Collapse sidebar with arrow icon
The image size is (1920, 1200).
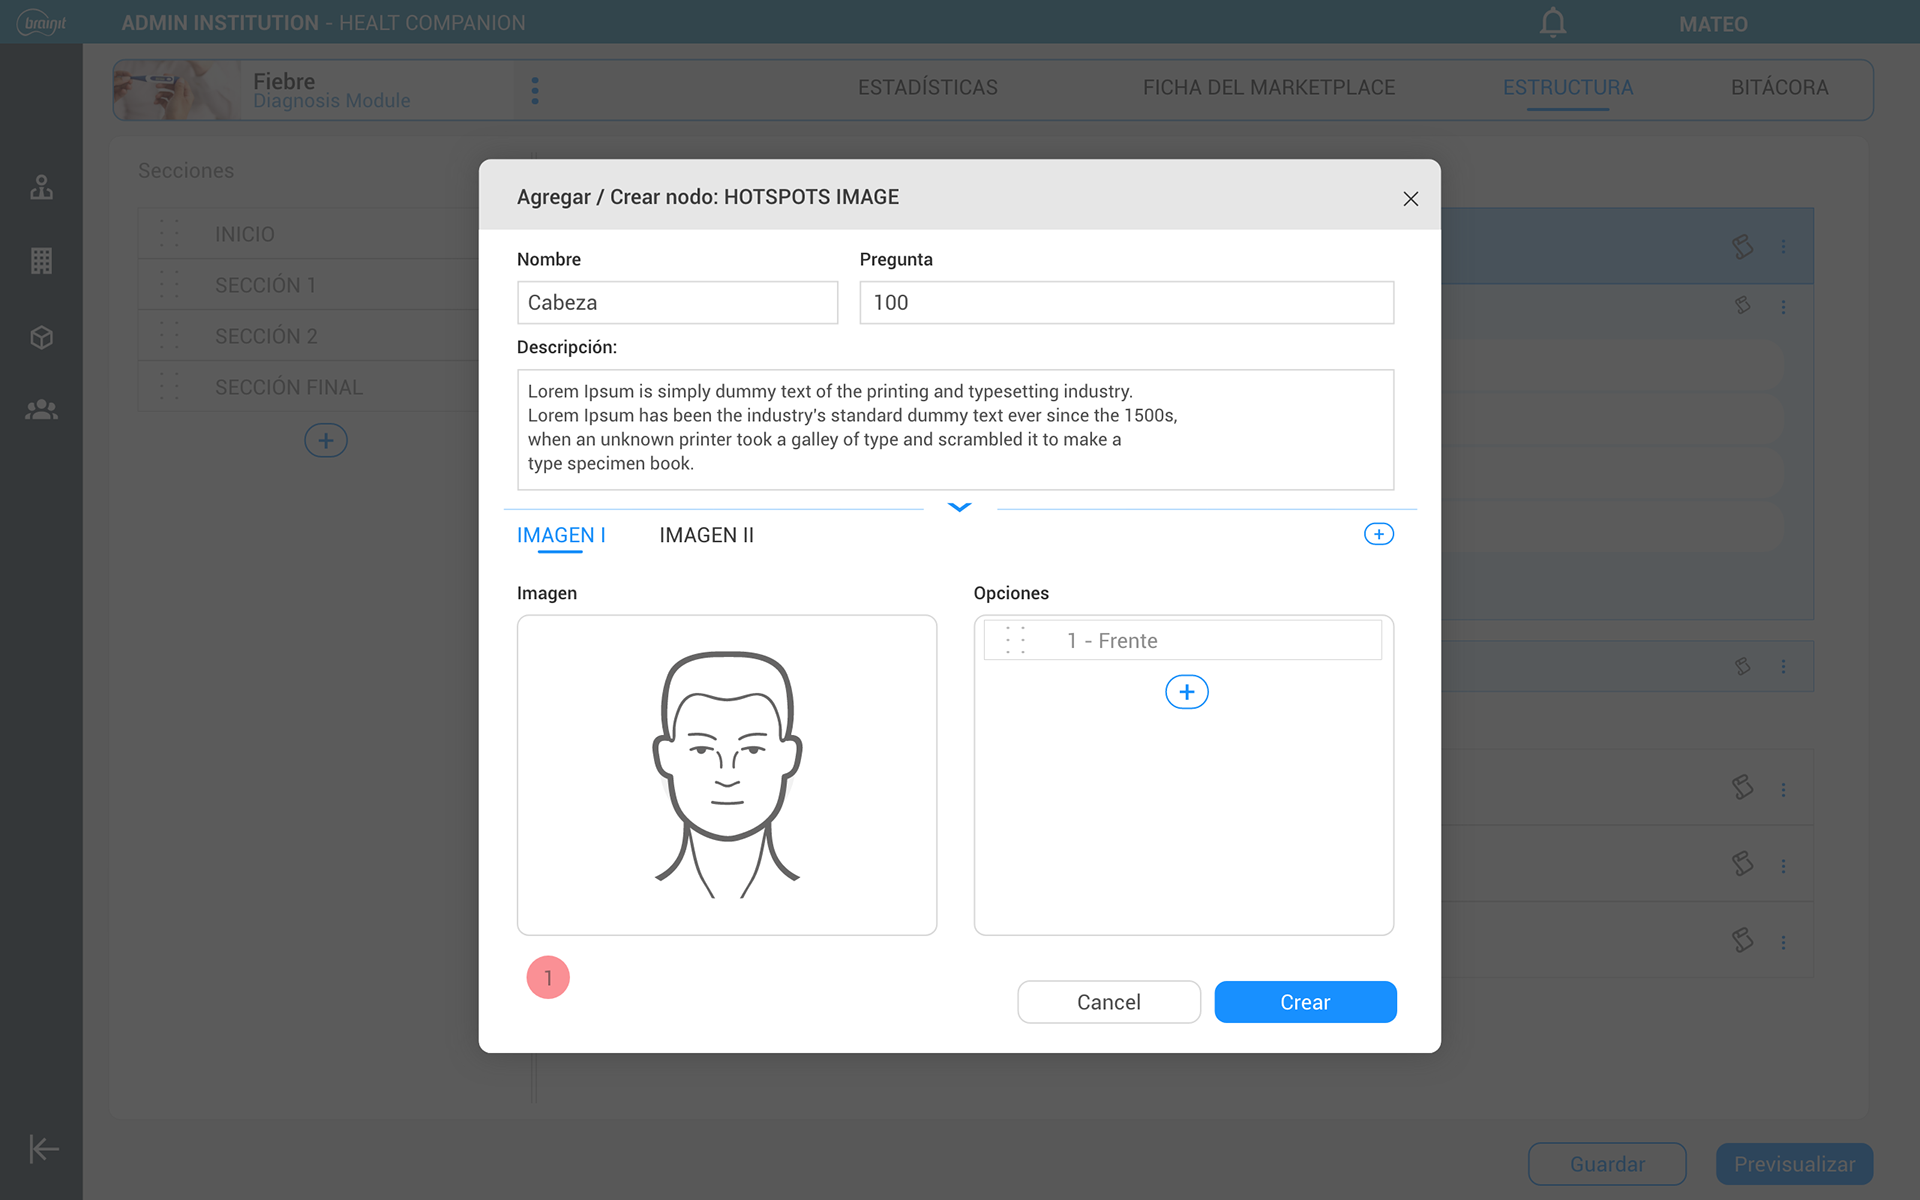(43, 1149)
